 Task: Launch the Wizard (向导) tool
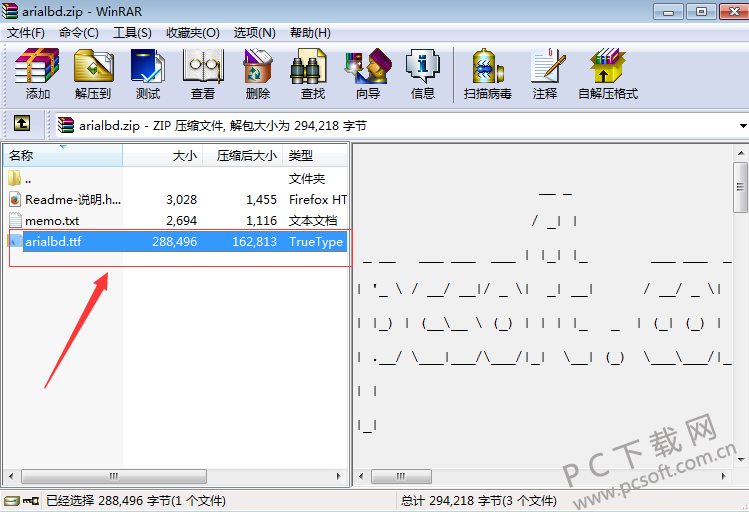pos(368,74)
